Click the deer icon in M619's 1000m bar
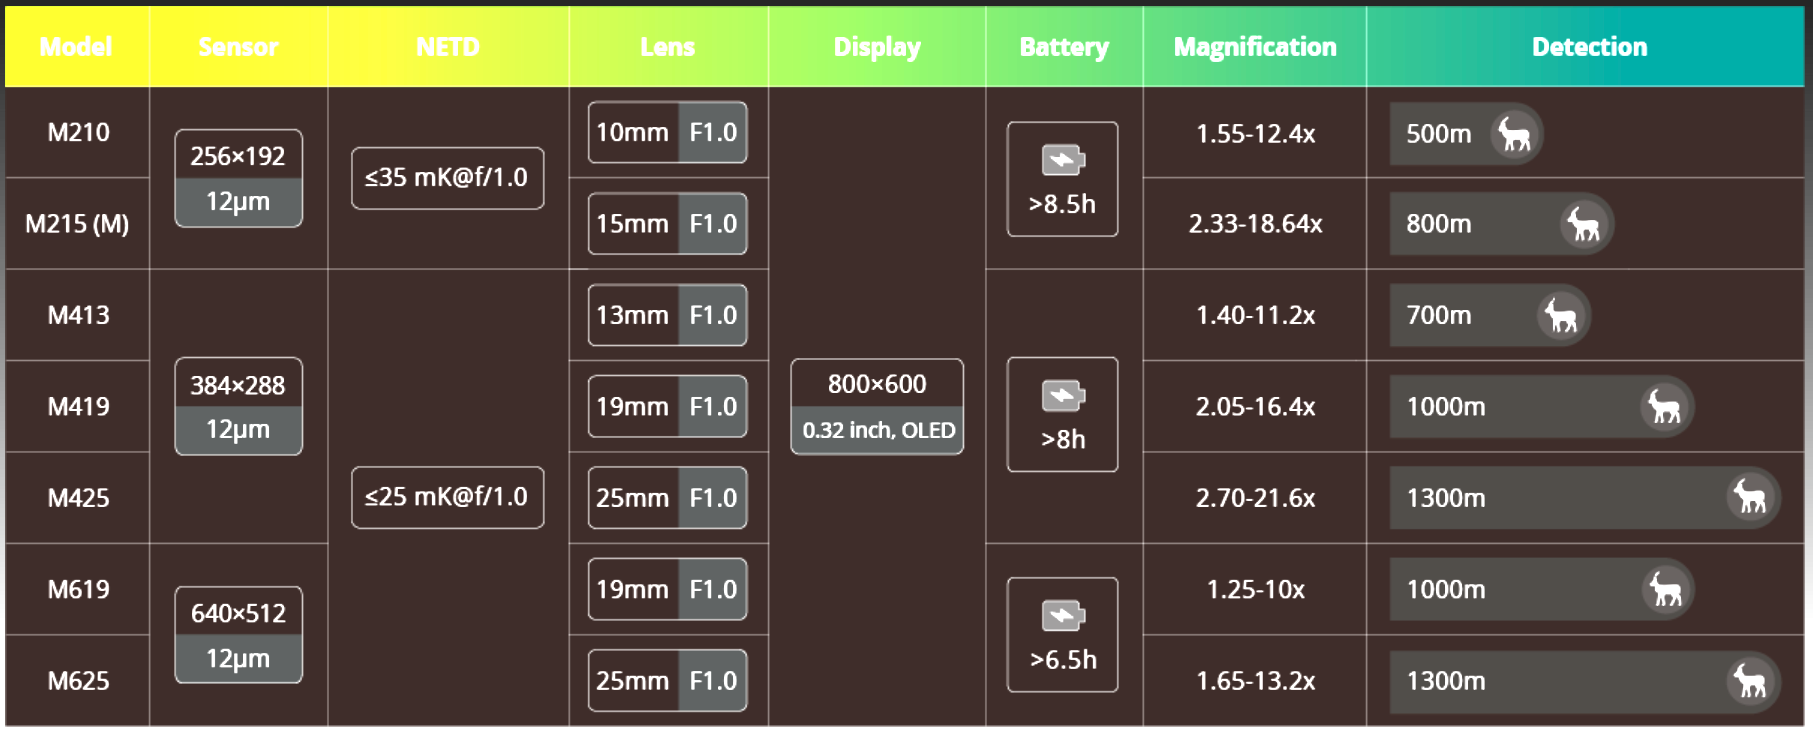The width and height of the screenshot is (1813, 735). (x=1666, y=590)
